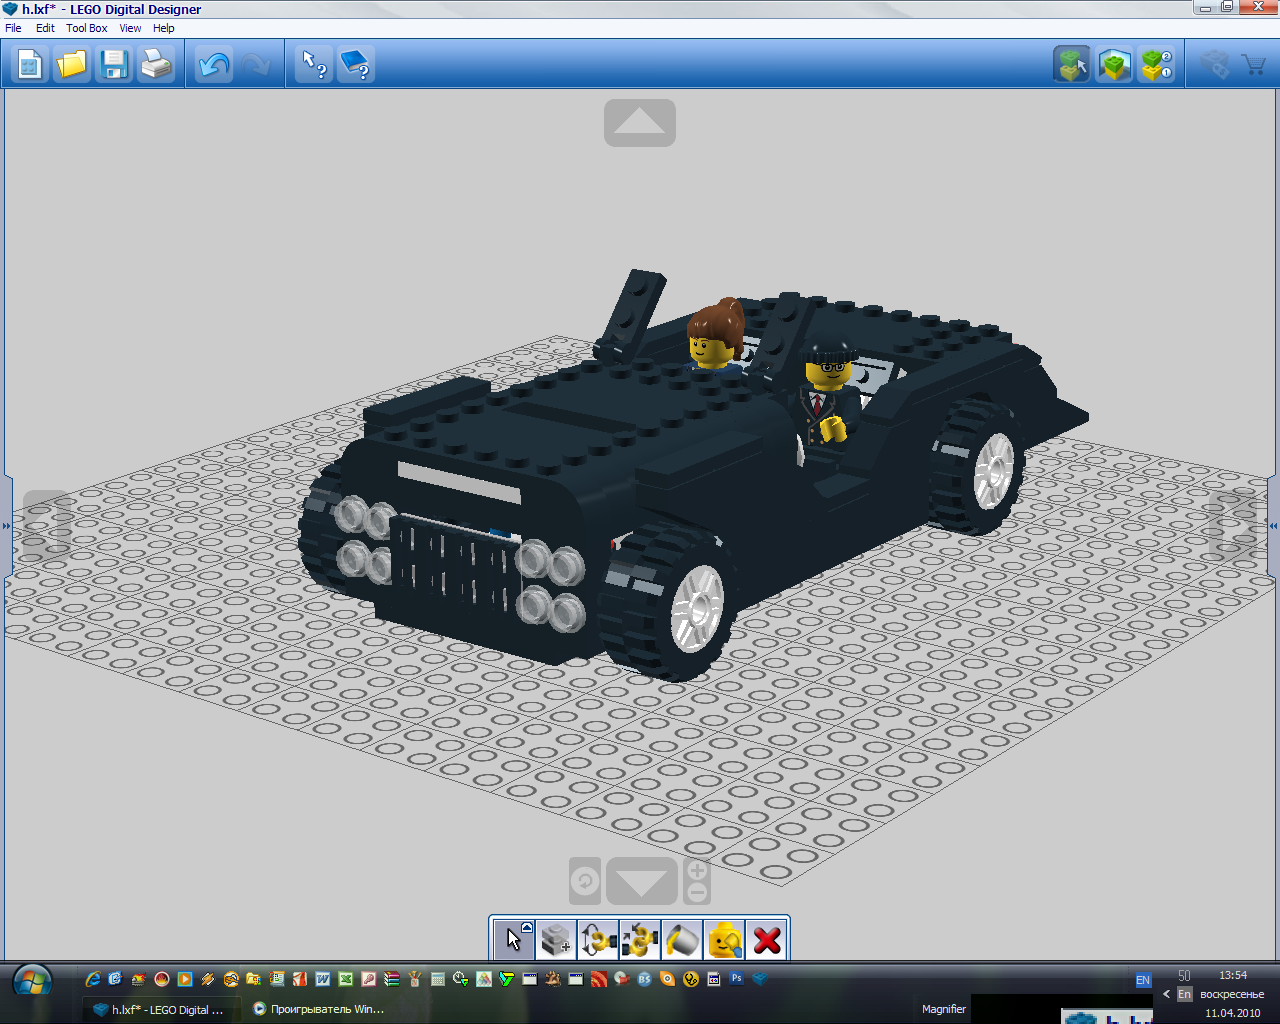Zoom in the camera view
This screenshot has height=1024, width=1280.
click(697, 870)
